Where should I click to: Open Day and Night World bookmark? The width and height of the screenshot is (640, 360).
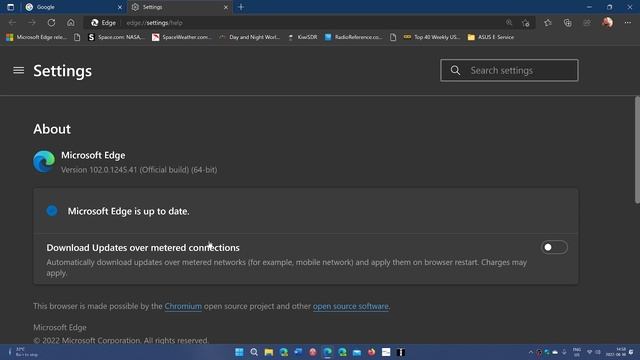pyautogui.click(x=249, y=37)
